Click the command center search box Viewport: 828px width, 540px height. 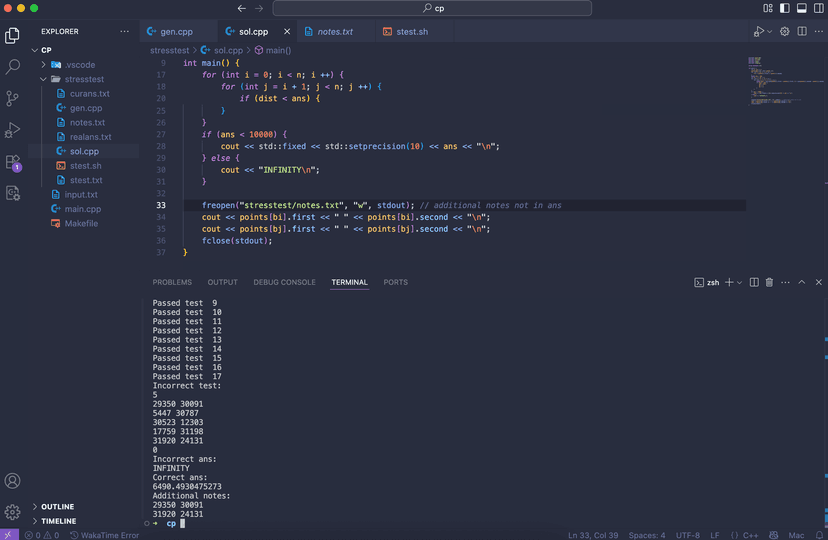pyautogui.click(x=432, y=8)
